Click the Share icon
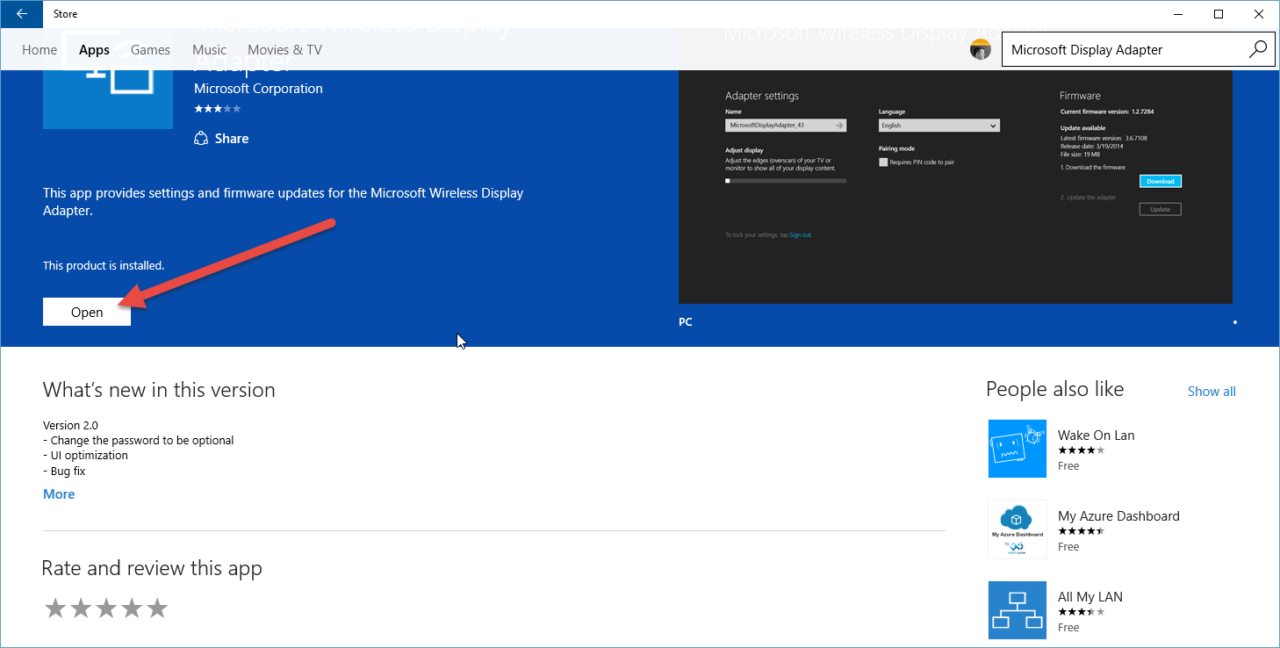Image resolution: width=1280 pixels, height=648 pixels. [x=200, y=138]
